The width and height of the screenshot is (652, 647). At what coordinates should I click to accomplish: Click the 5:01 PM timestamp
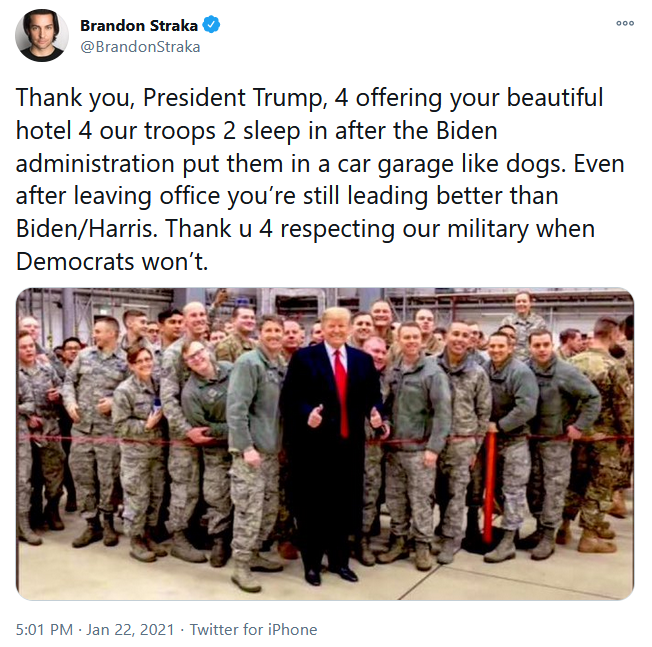pyautogui.click(x=44, y=629)
